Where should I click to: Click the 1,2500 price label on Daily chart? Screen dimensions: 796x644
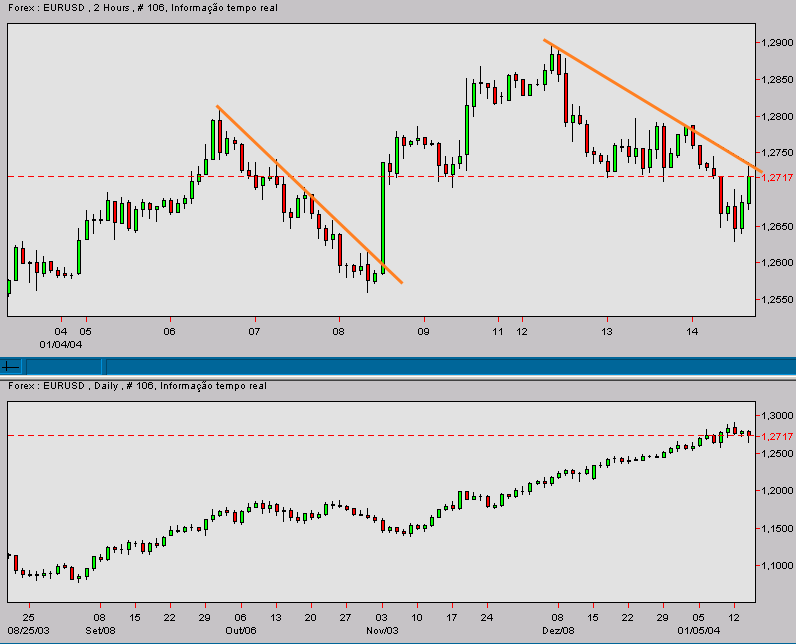[x=777, y=454]
